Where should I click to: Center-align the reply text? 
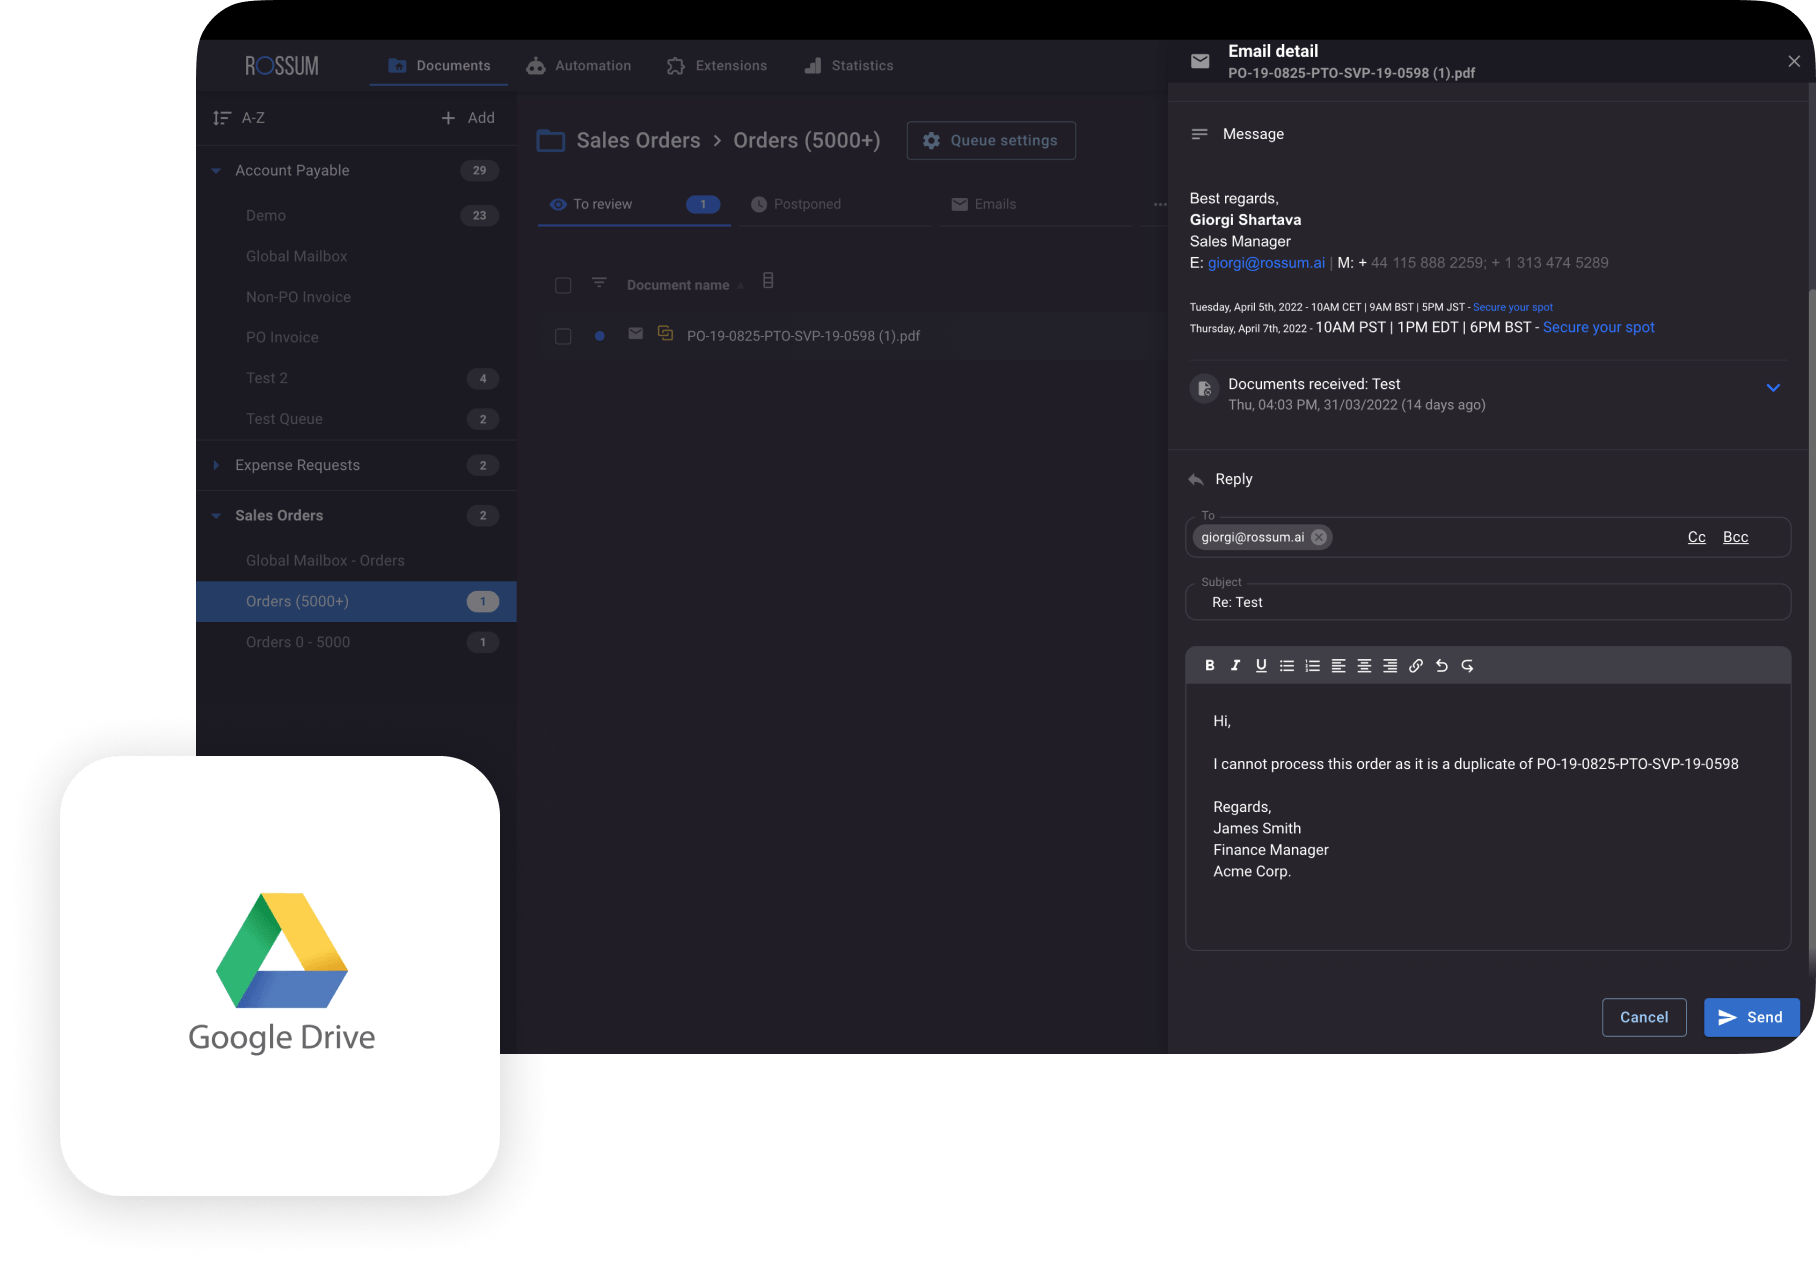(1364, 666)
